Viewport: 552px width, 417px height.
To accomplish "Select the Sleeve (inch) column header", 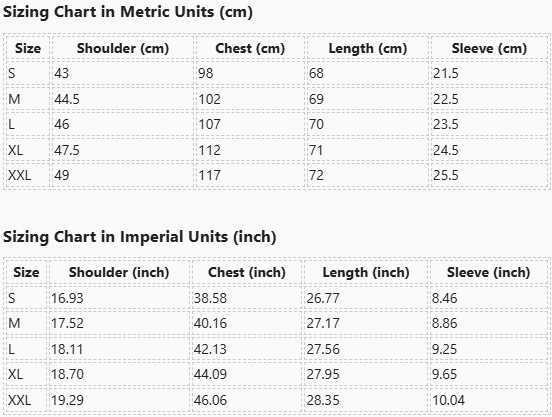I will [x=488, y=272].
